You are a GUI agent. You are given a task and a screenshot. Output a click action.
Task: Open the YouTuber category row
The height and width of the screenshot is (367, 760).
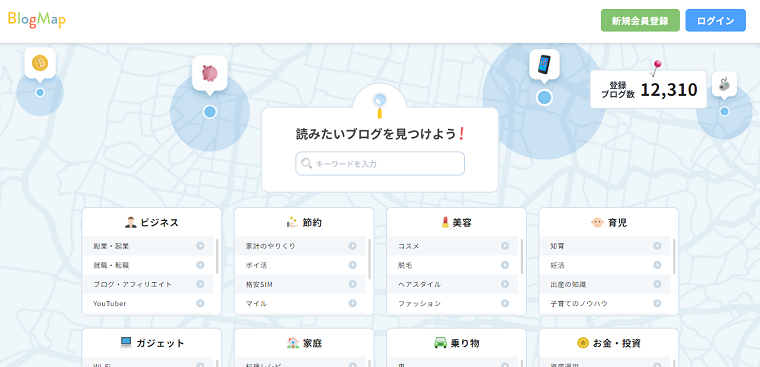pyautogui.click(x=148, y=303)
